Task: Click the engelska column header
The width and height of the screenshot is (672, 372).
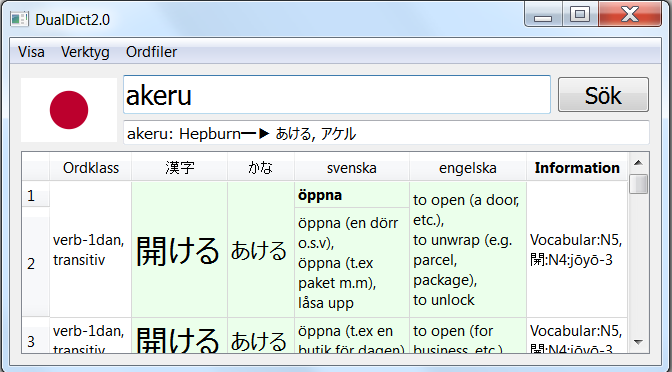Action: click(x=468, y=168)
